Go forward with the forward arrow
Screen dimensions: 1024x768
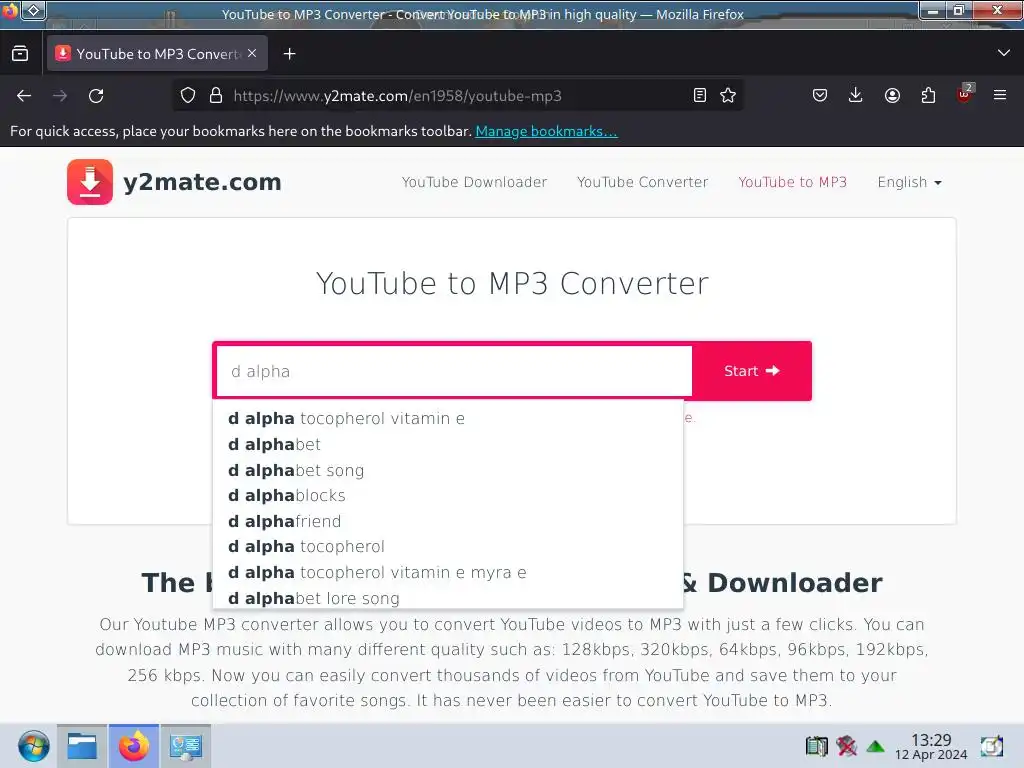tap(60, 96)
